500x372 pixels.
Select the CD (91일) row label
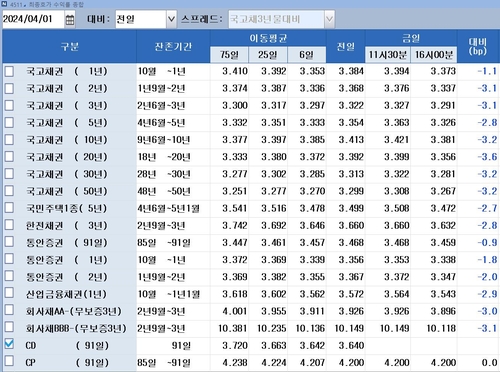click(x=67, y=345)
